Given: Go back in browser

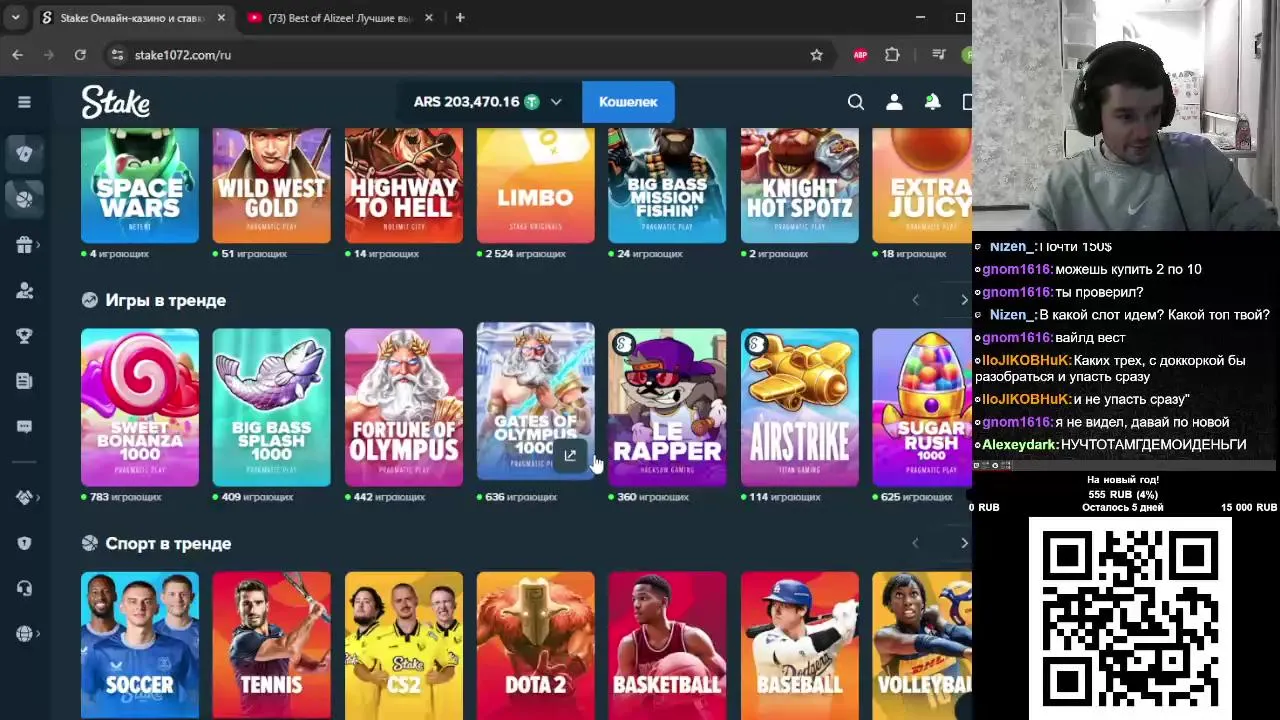Looking at the screenshot, I should pyautogui.click(x=18, y=55).
